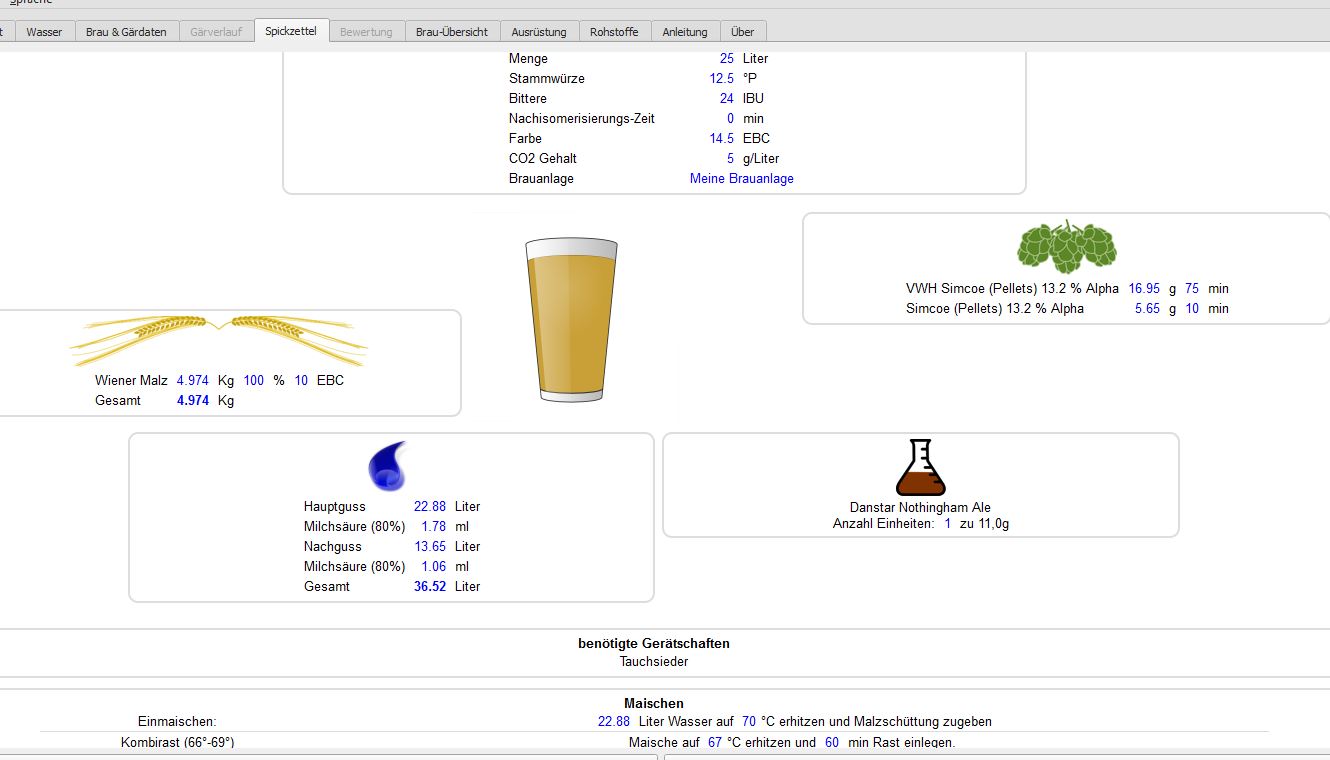This screenshot has width=1330, height=760.
Task: Open the Über tab
Action: pos(742,32)
